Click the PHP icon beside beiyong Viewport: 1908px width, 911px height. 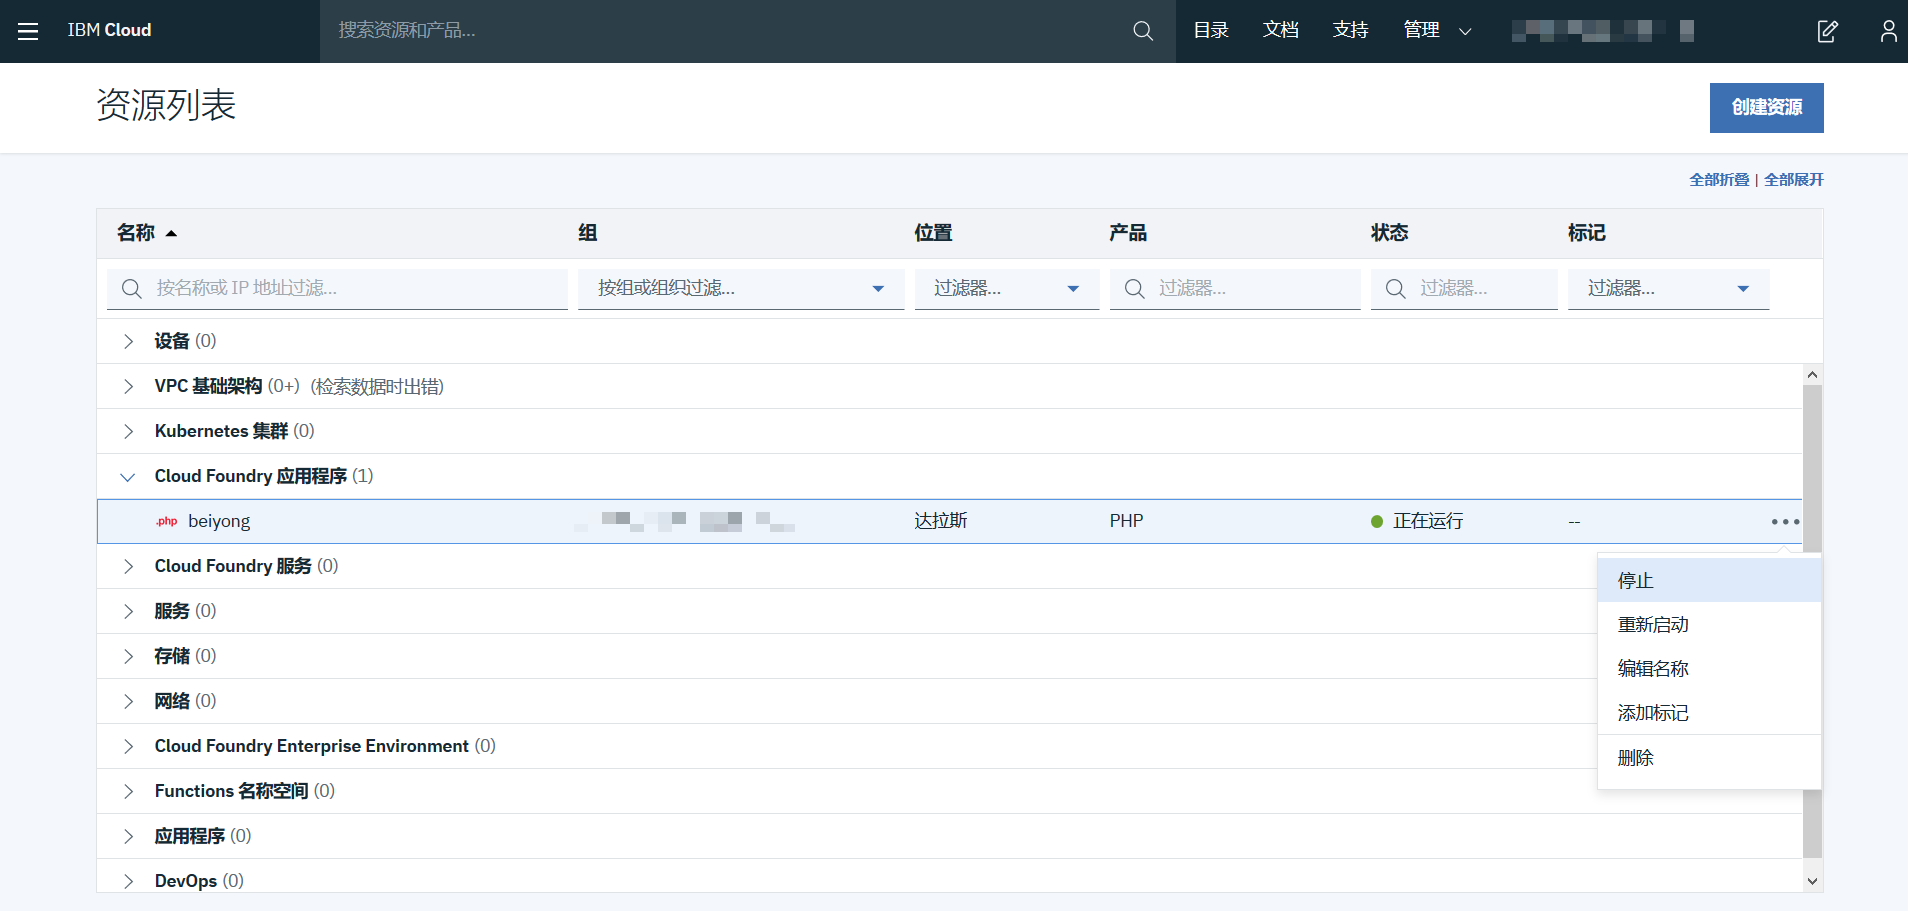coord(167,521)
